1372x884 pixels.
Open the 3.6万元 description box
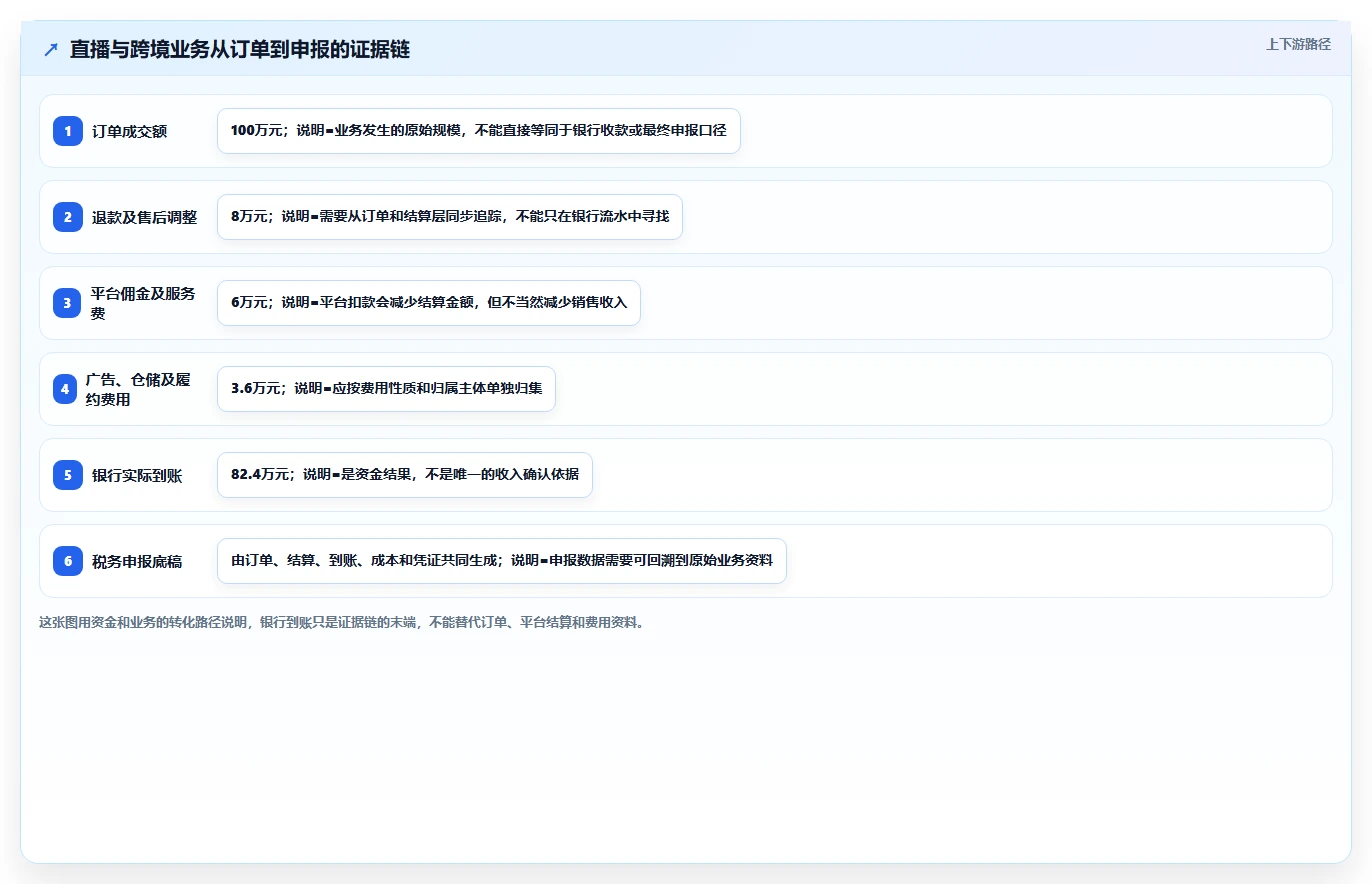386,389
